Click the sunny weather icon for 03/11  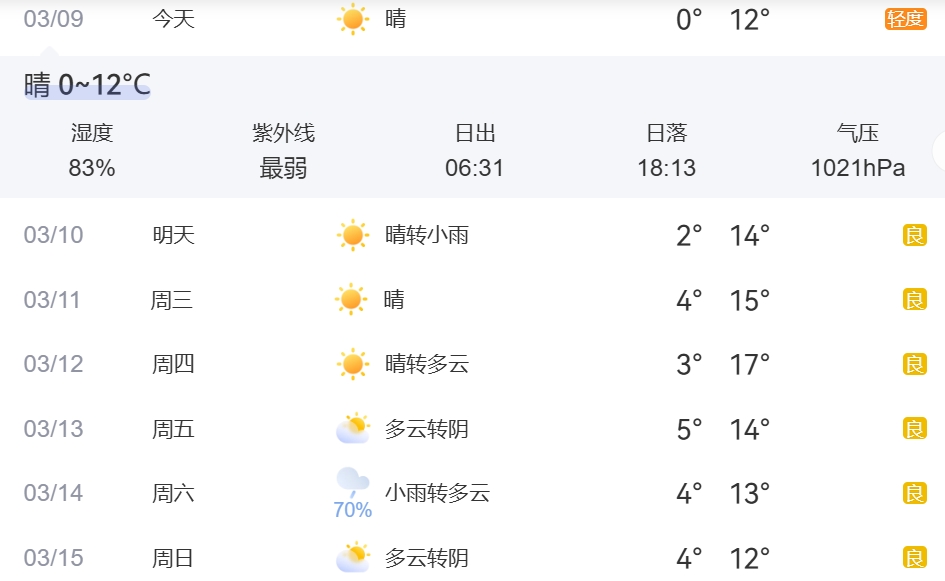(352, 299)
